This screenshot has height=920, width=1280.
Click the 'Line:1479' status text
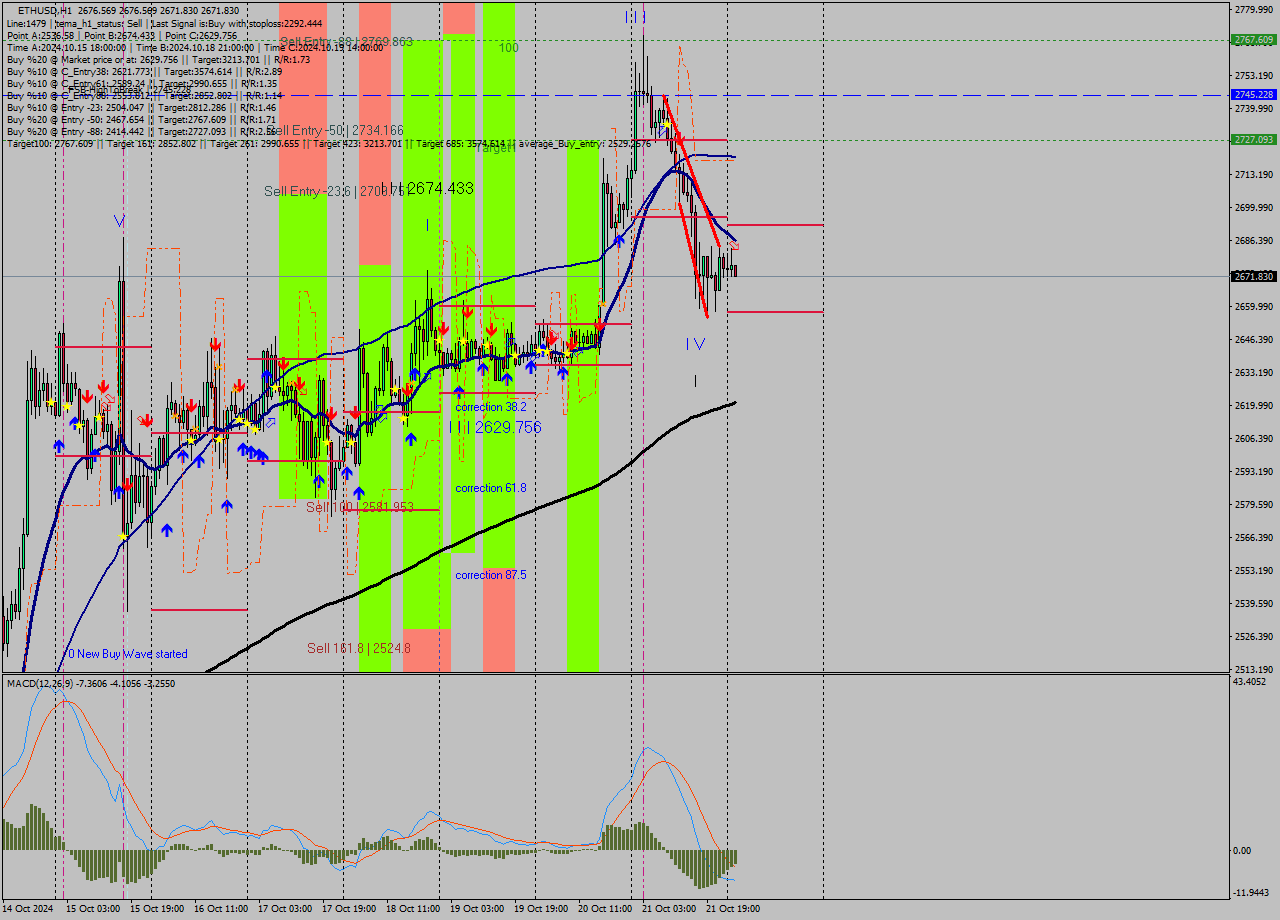(x=27, y=23)
